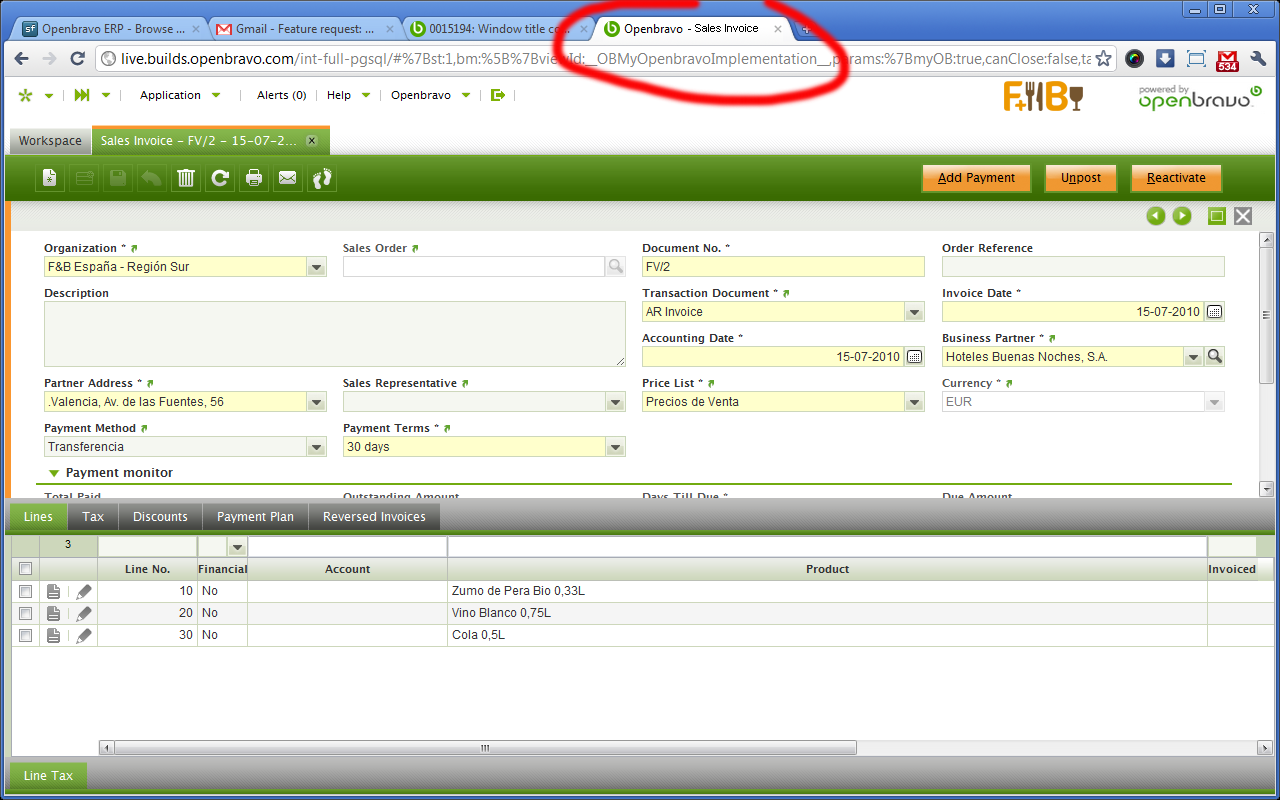This screenshot has width=1280, height=800.
Task: Click the lines grid horizontal scrollbar thumb
Action: click(x=485, y=748)
